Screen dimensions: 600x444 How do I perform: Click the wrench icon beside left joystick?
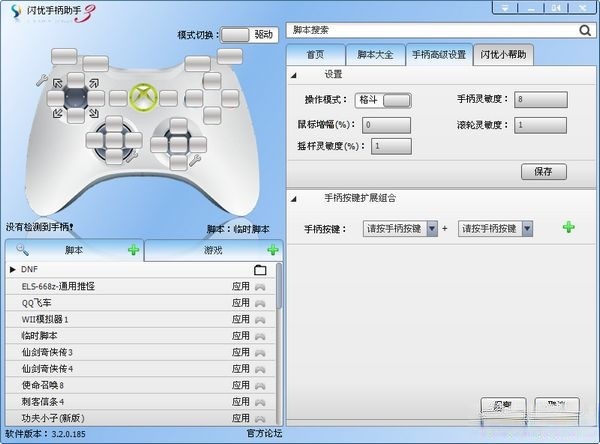pyautogui.click(x=132, y=156)
